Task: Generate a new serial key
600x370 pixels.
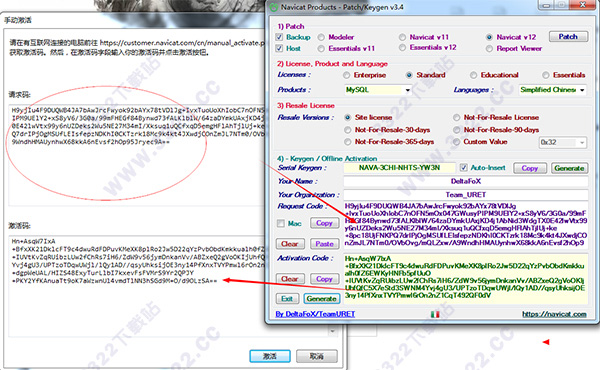Action: click(x=569, y=168)
